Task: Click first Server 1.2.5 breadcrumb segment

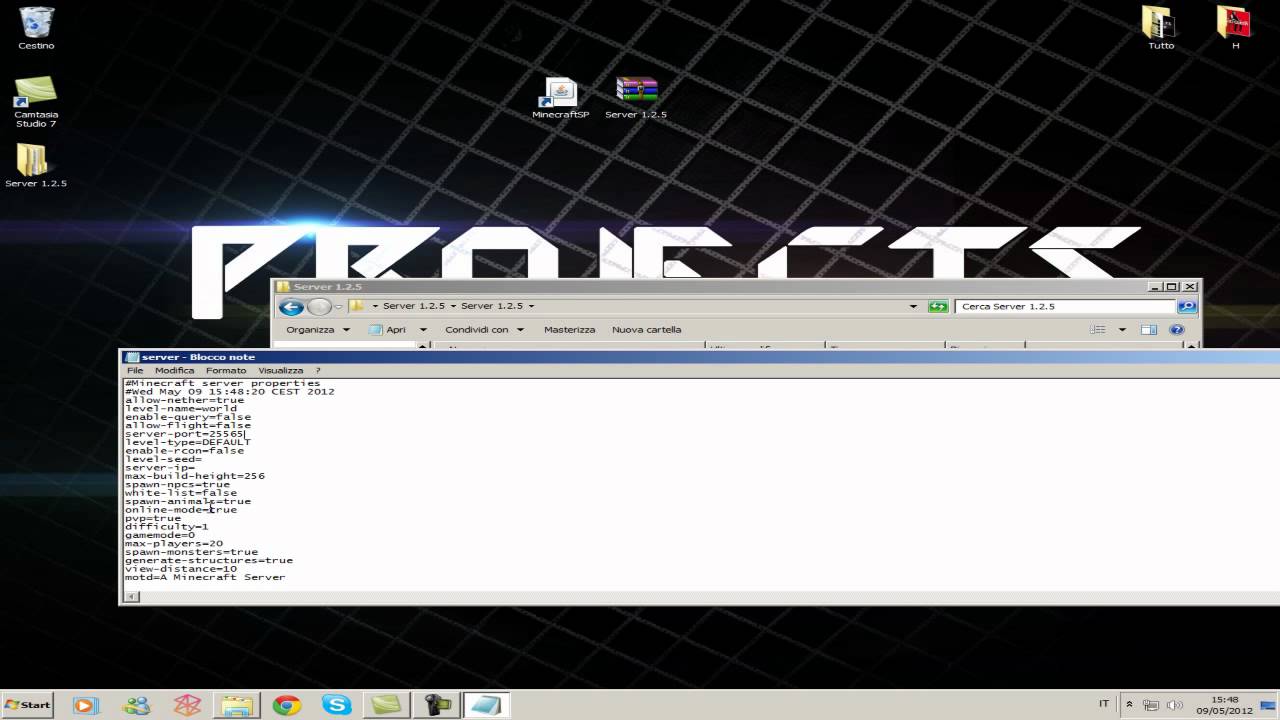Action: click(x=413, y=306)
